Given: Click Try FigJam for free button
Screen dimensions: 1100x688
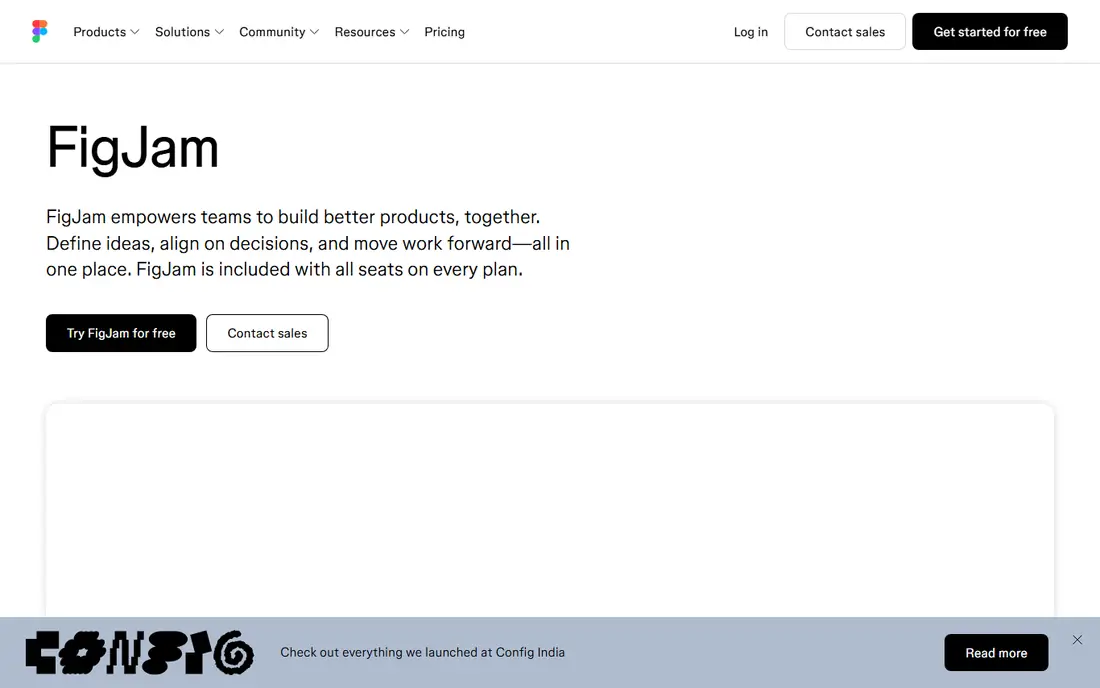Looking at the screenshot, I should (x=121, y=333).
